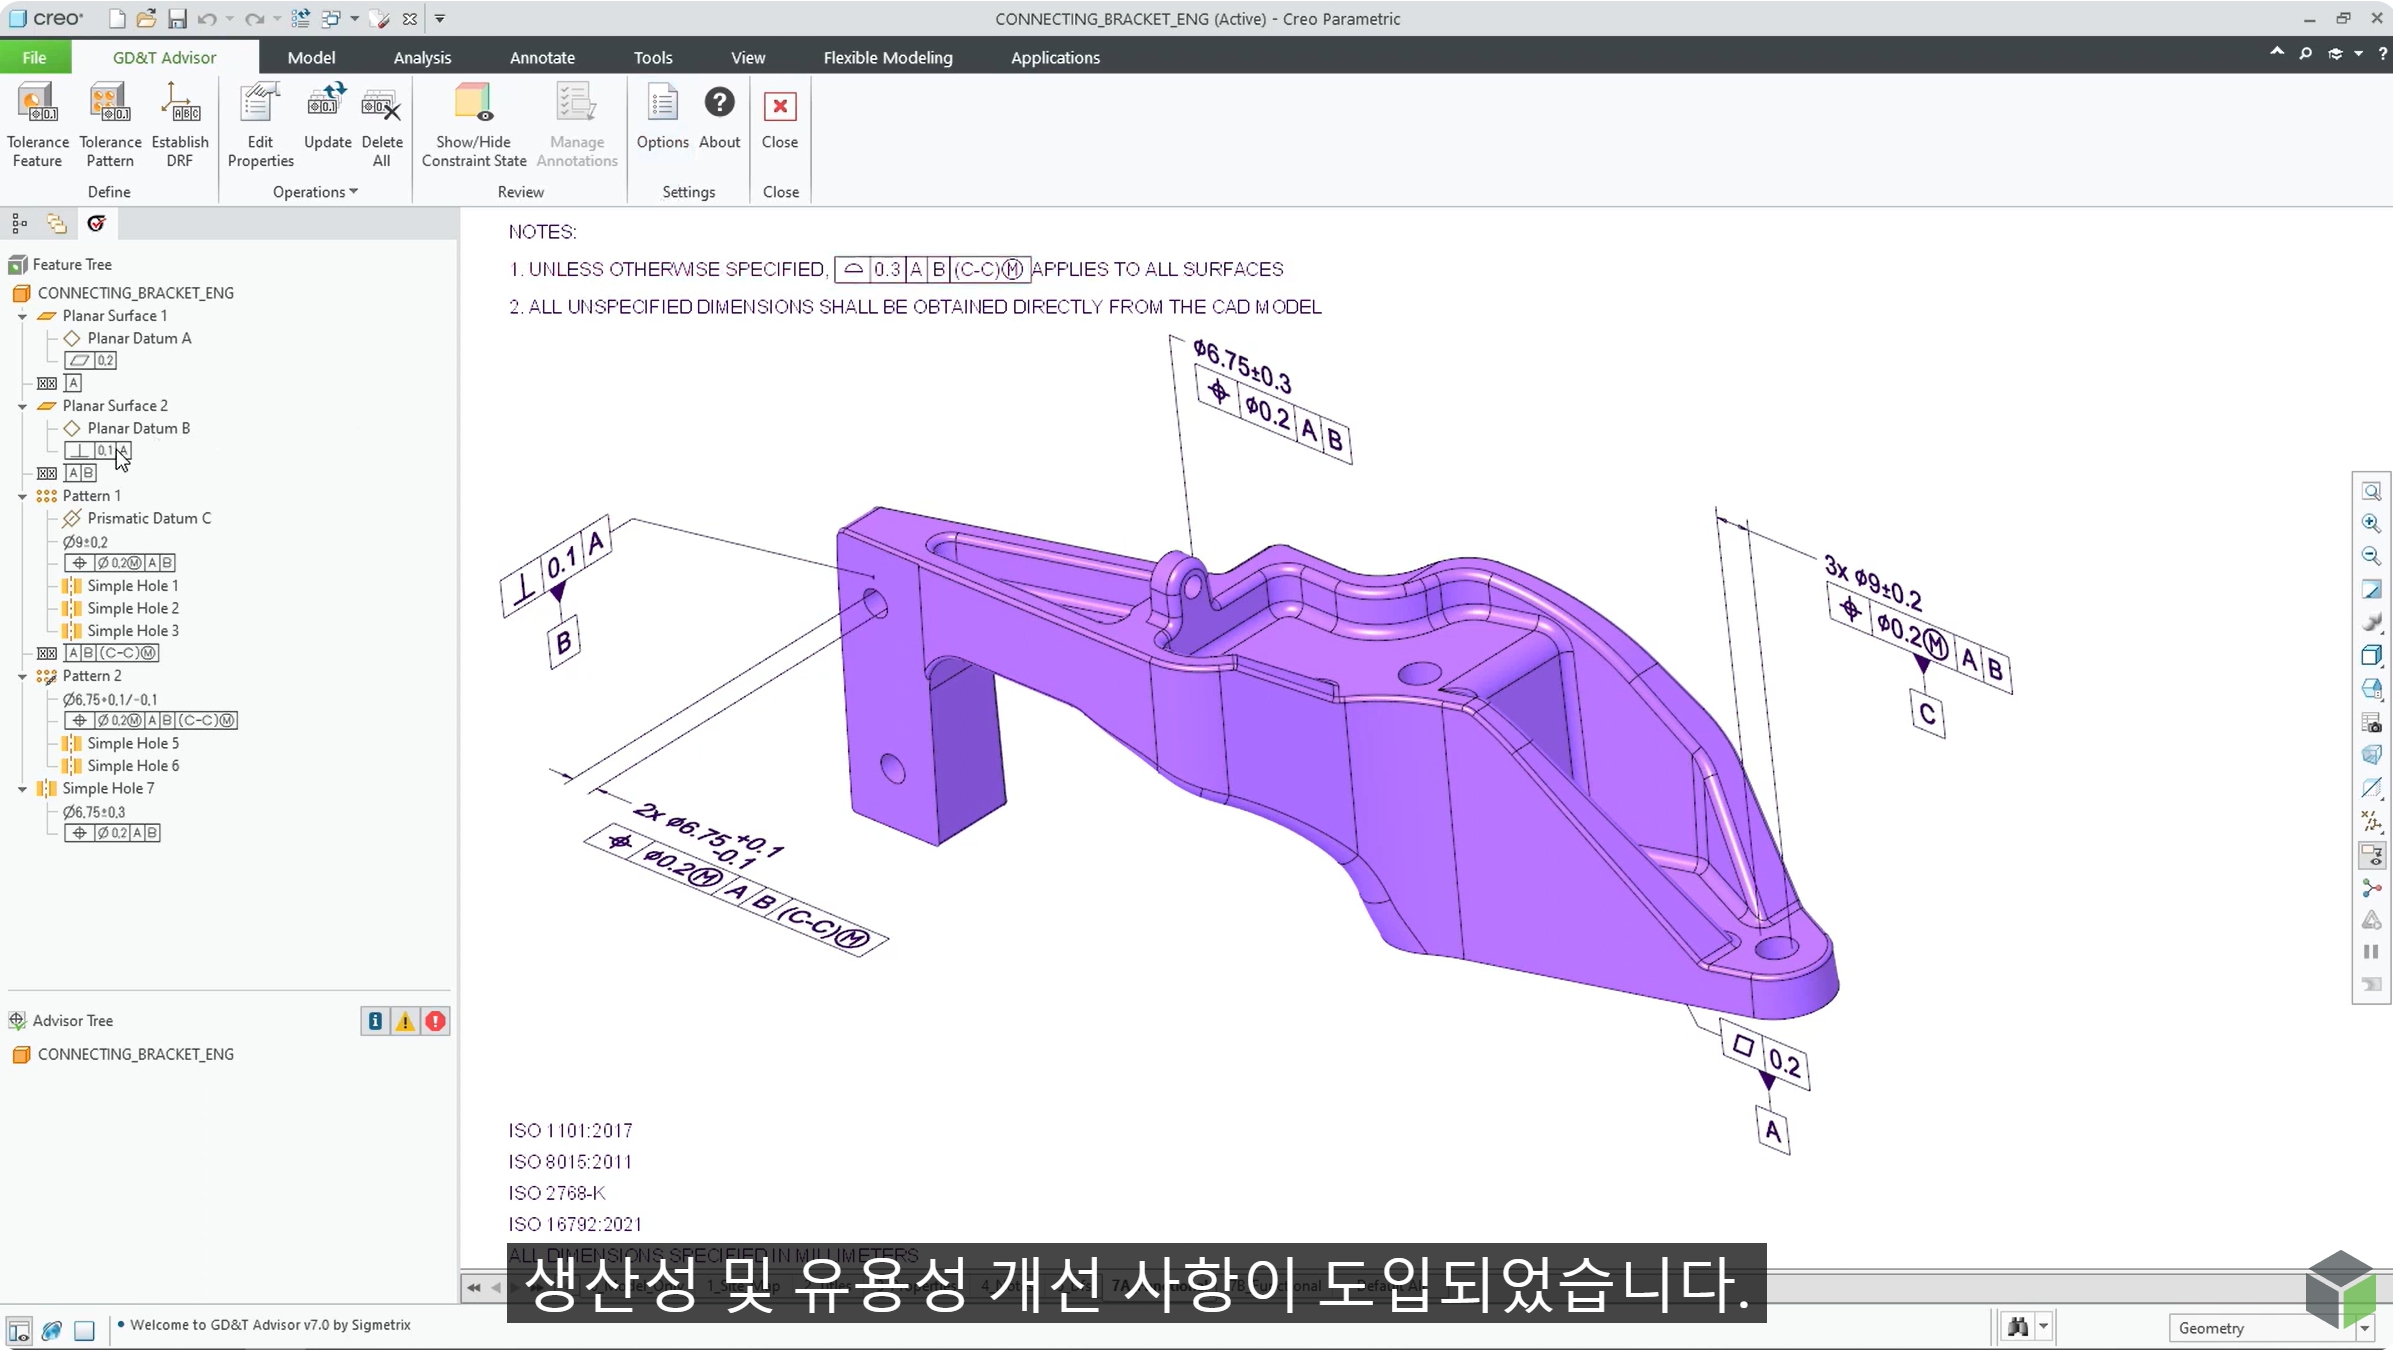Save the model with the disk icon
This screenshot has width=2393, height=1350.
177,19
